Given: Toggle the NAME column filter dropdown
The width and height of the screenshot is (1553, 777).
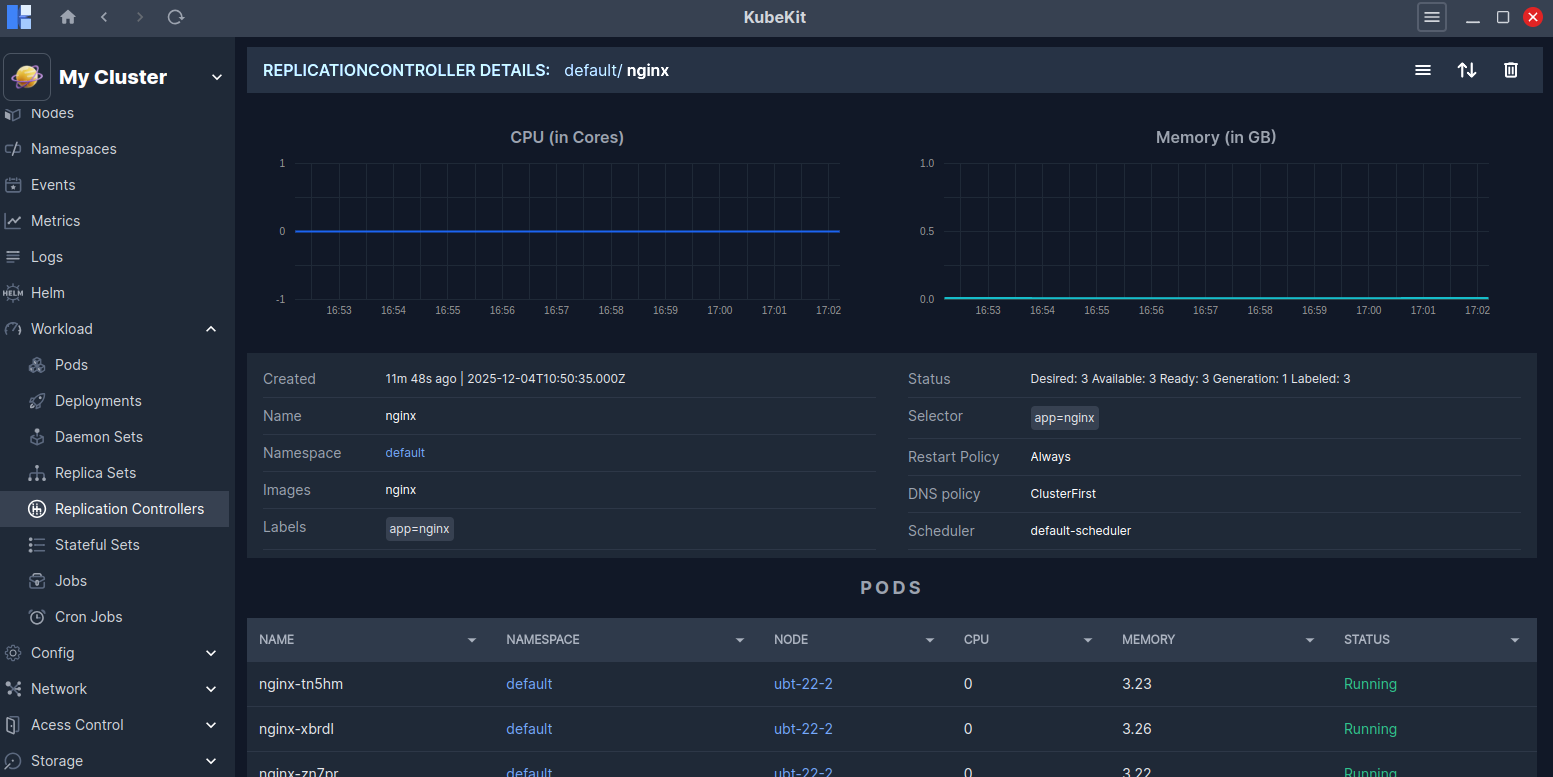Looking at the screenshot, I should click(x=472, y=639).
